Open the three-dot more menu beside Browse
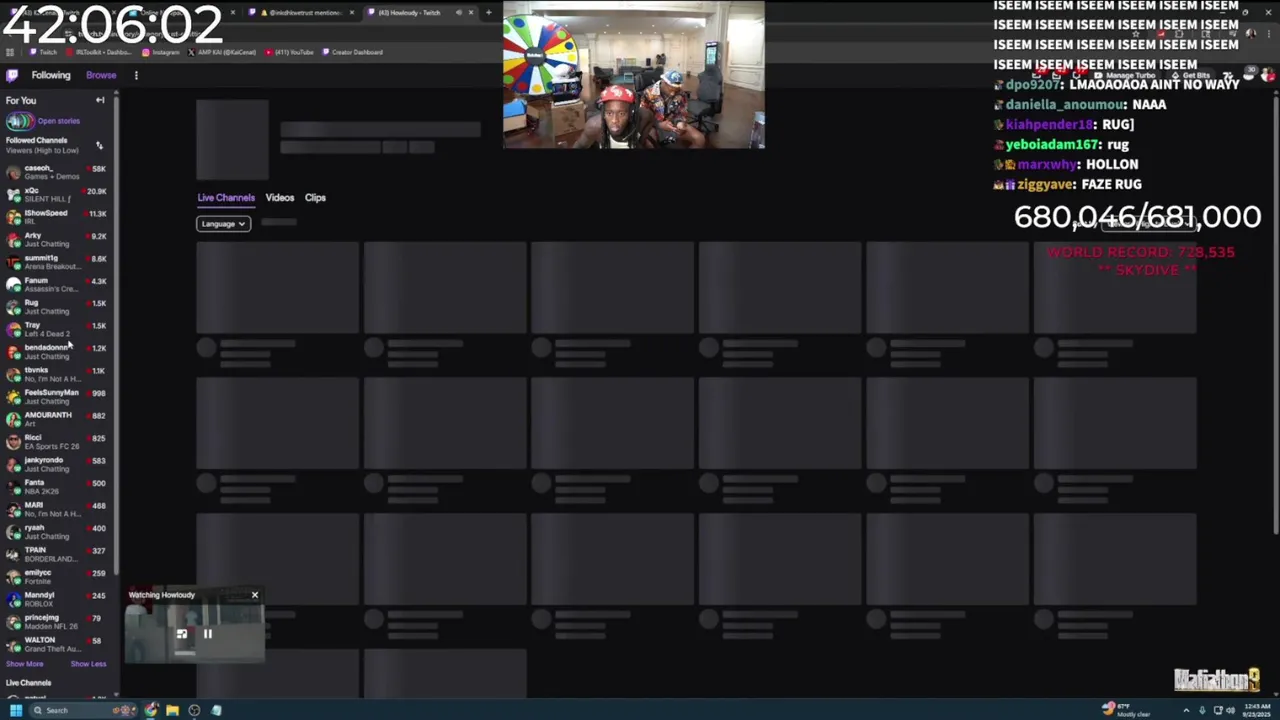This screenshot has width=1280, height=720. [136, 75]
